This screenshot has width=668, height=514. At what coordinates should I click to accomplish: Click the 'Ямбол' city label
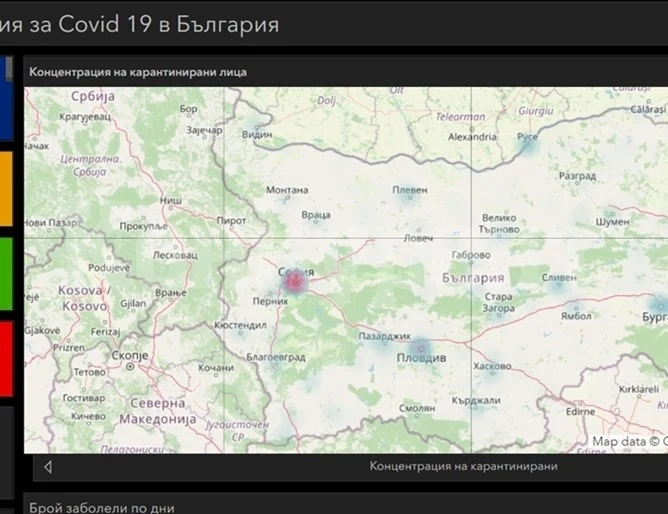pos(576,316)
